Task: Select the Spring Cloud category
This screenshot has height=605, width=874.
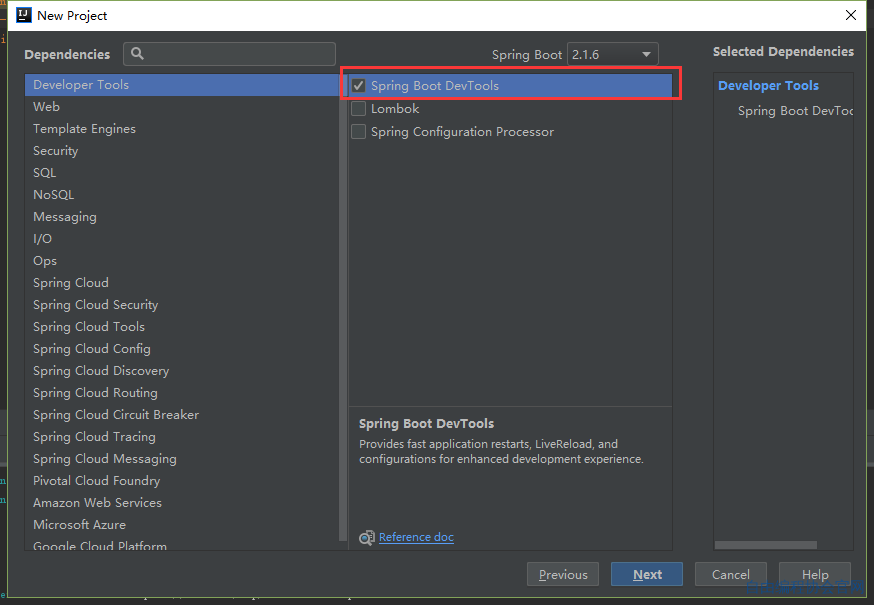Action: (x=182, y=283)
